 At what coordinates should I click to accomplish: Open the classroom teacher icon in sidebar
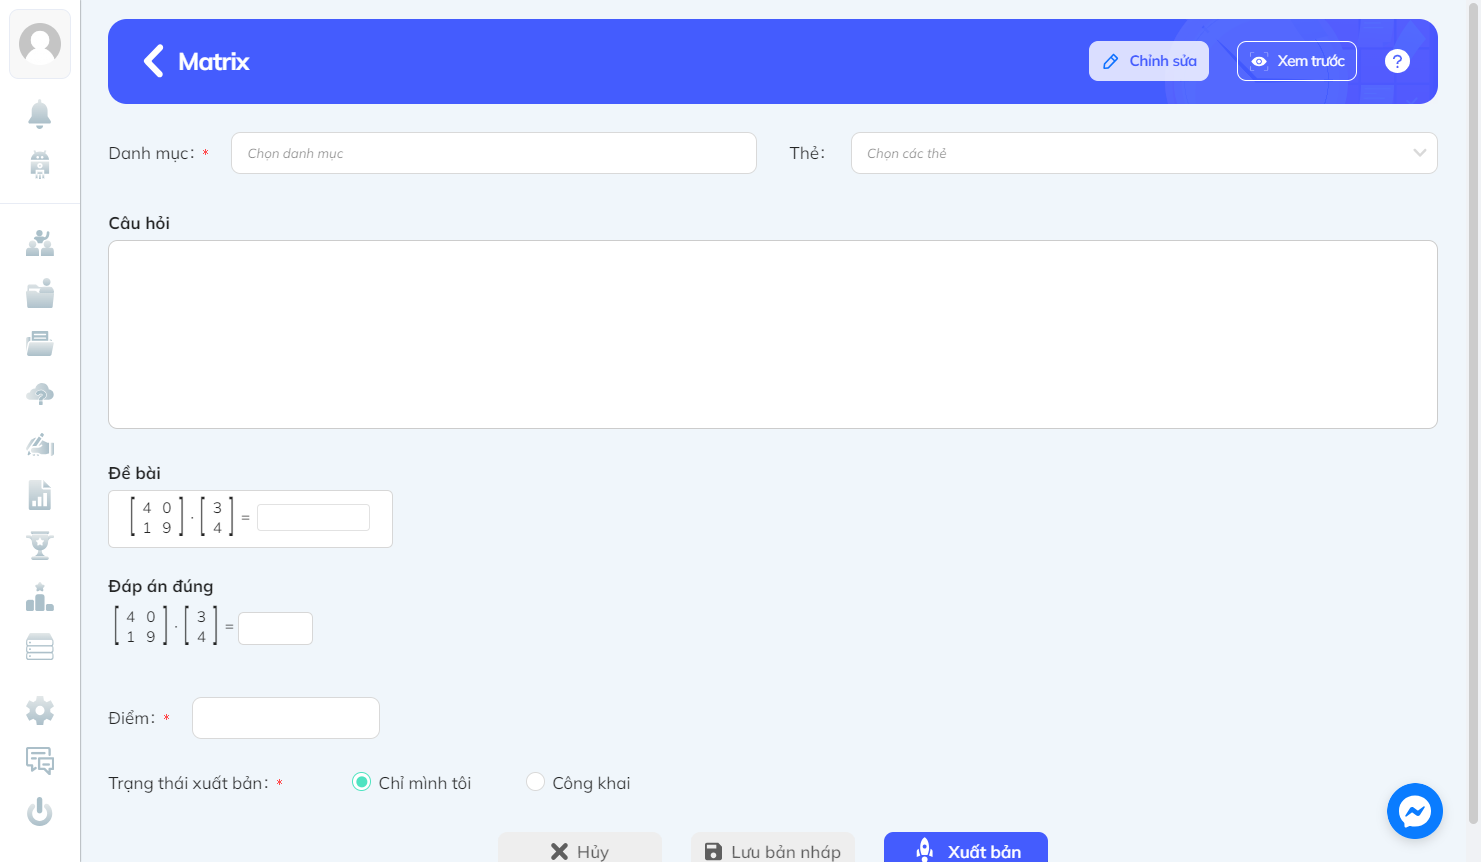click(40, 243)
